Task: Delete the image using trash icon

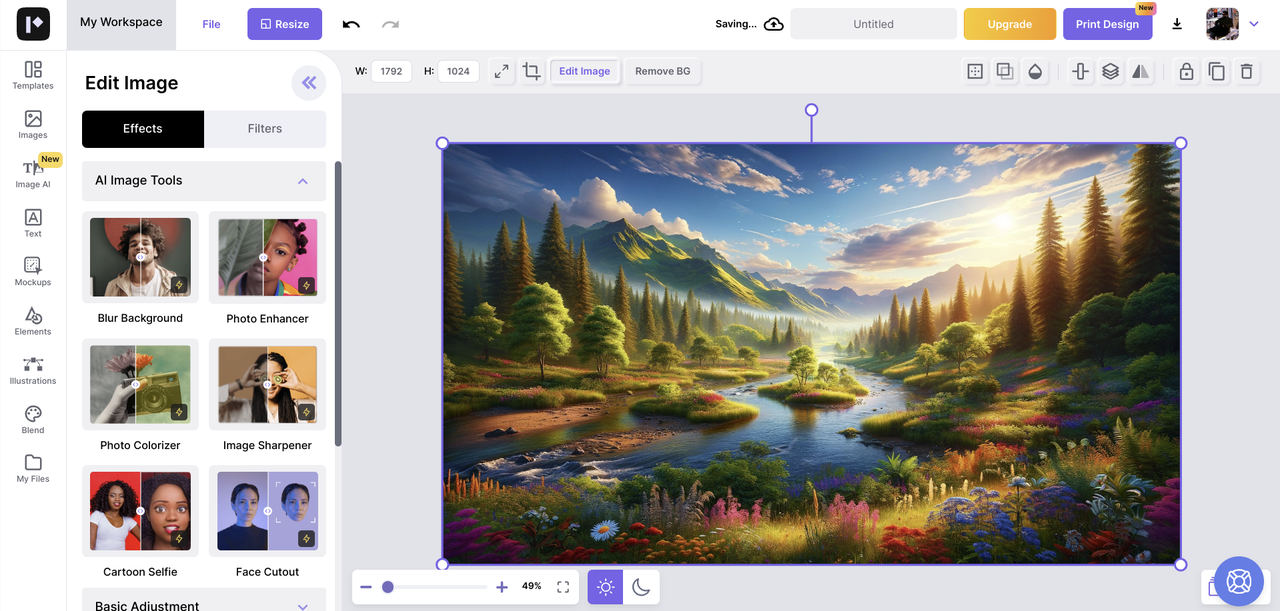Action: click(x=1246, y=71)
